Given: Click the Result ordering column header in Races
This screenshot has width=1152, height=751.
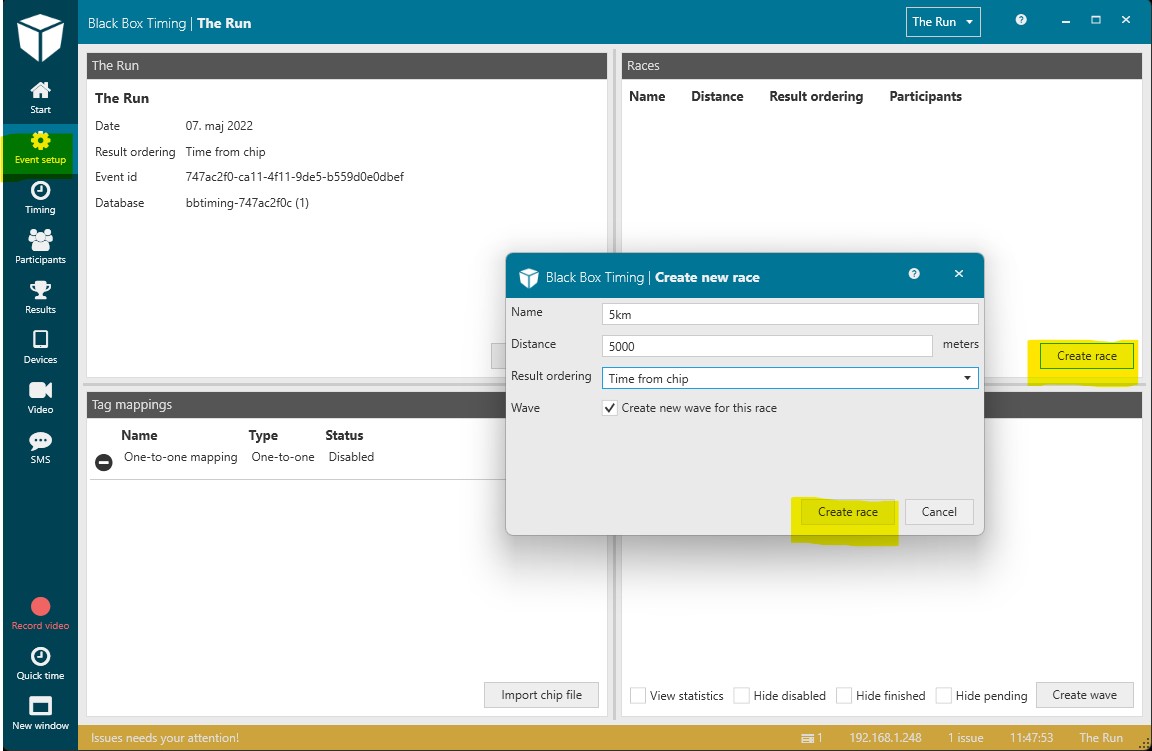Looking at the screenshot, I should 816,96.
